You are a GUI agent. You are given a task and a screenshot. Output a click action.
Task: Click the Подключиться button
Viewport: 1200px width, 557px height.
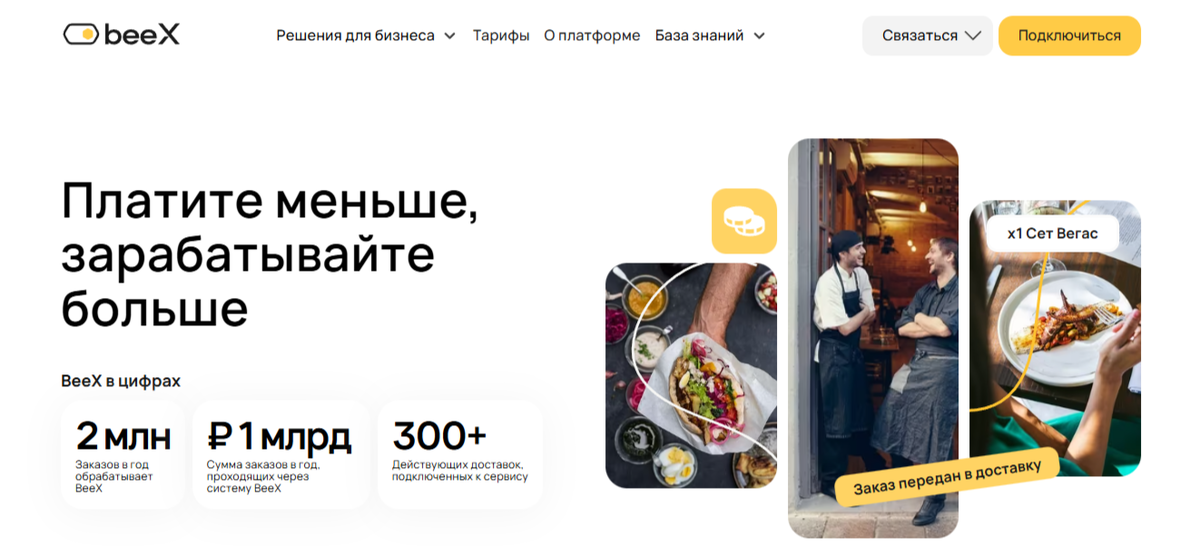[1069, 36]
